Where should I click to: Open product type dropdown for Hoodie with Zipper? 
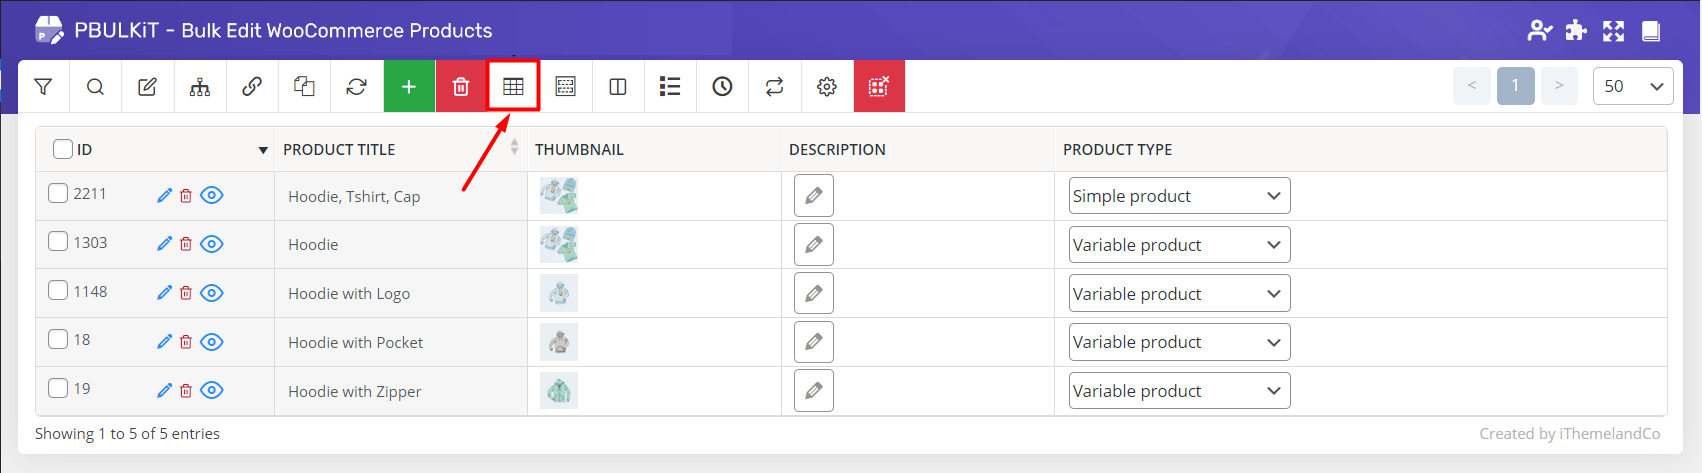coord(1178,391)
